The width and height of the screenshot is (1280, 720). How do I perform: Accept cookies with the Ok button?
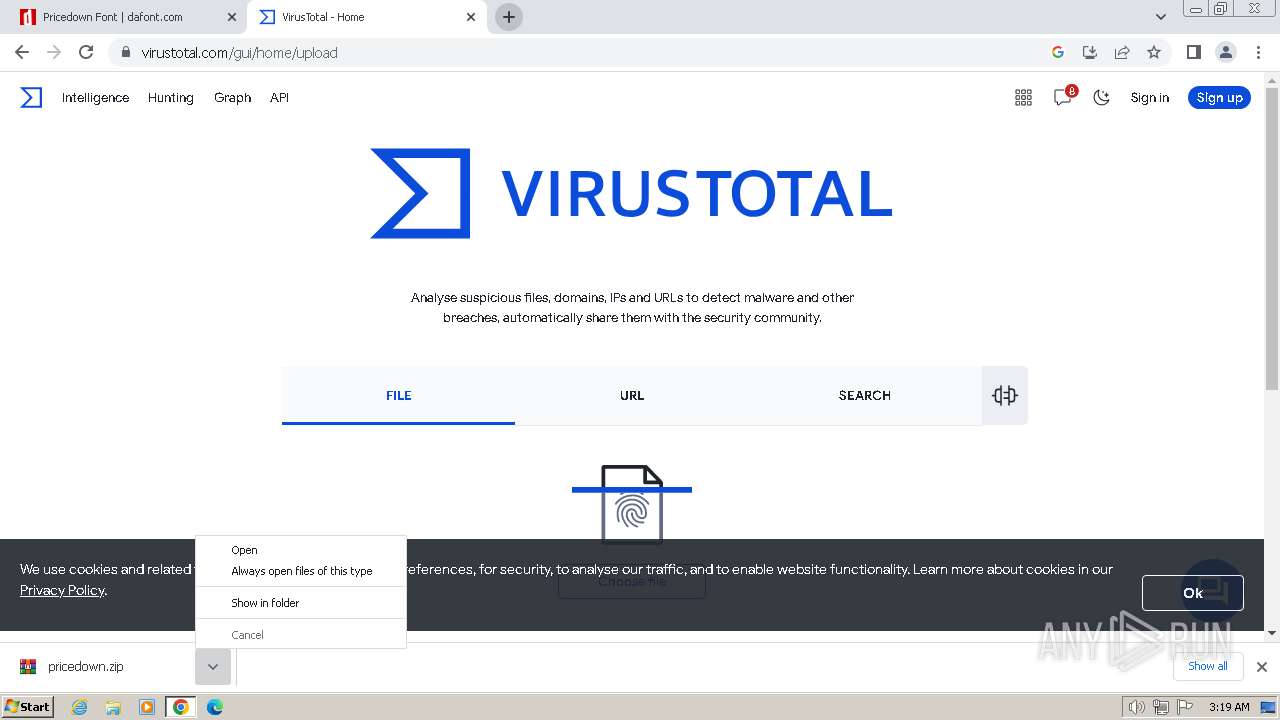[1192, 593]
